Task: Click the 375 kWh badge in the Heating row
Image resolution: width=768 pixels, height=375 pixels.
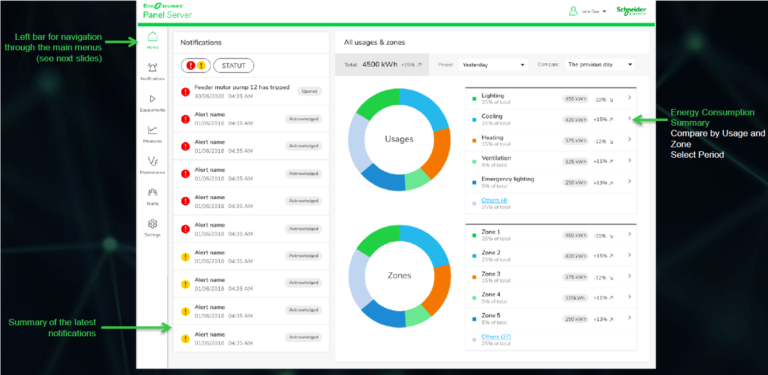Action: [x=575, y=141]
